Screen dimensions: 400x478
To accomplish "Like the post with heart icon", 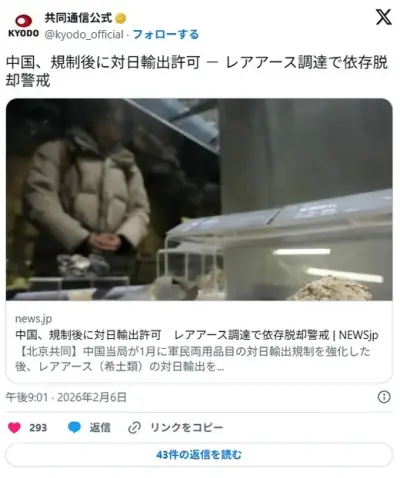I will pyautogui.click(x=14, y=428).
